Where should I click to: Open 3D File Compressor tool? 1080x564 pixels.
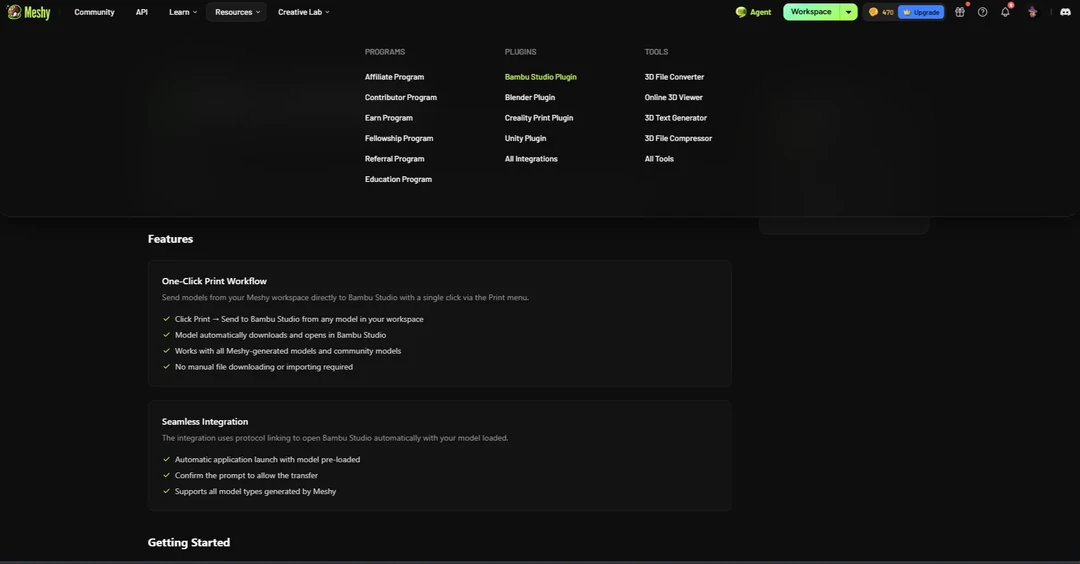(678, 138)
